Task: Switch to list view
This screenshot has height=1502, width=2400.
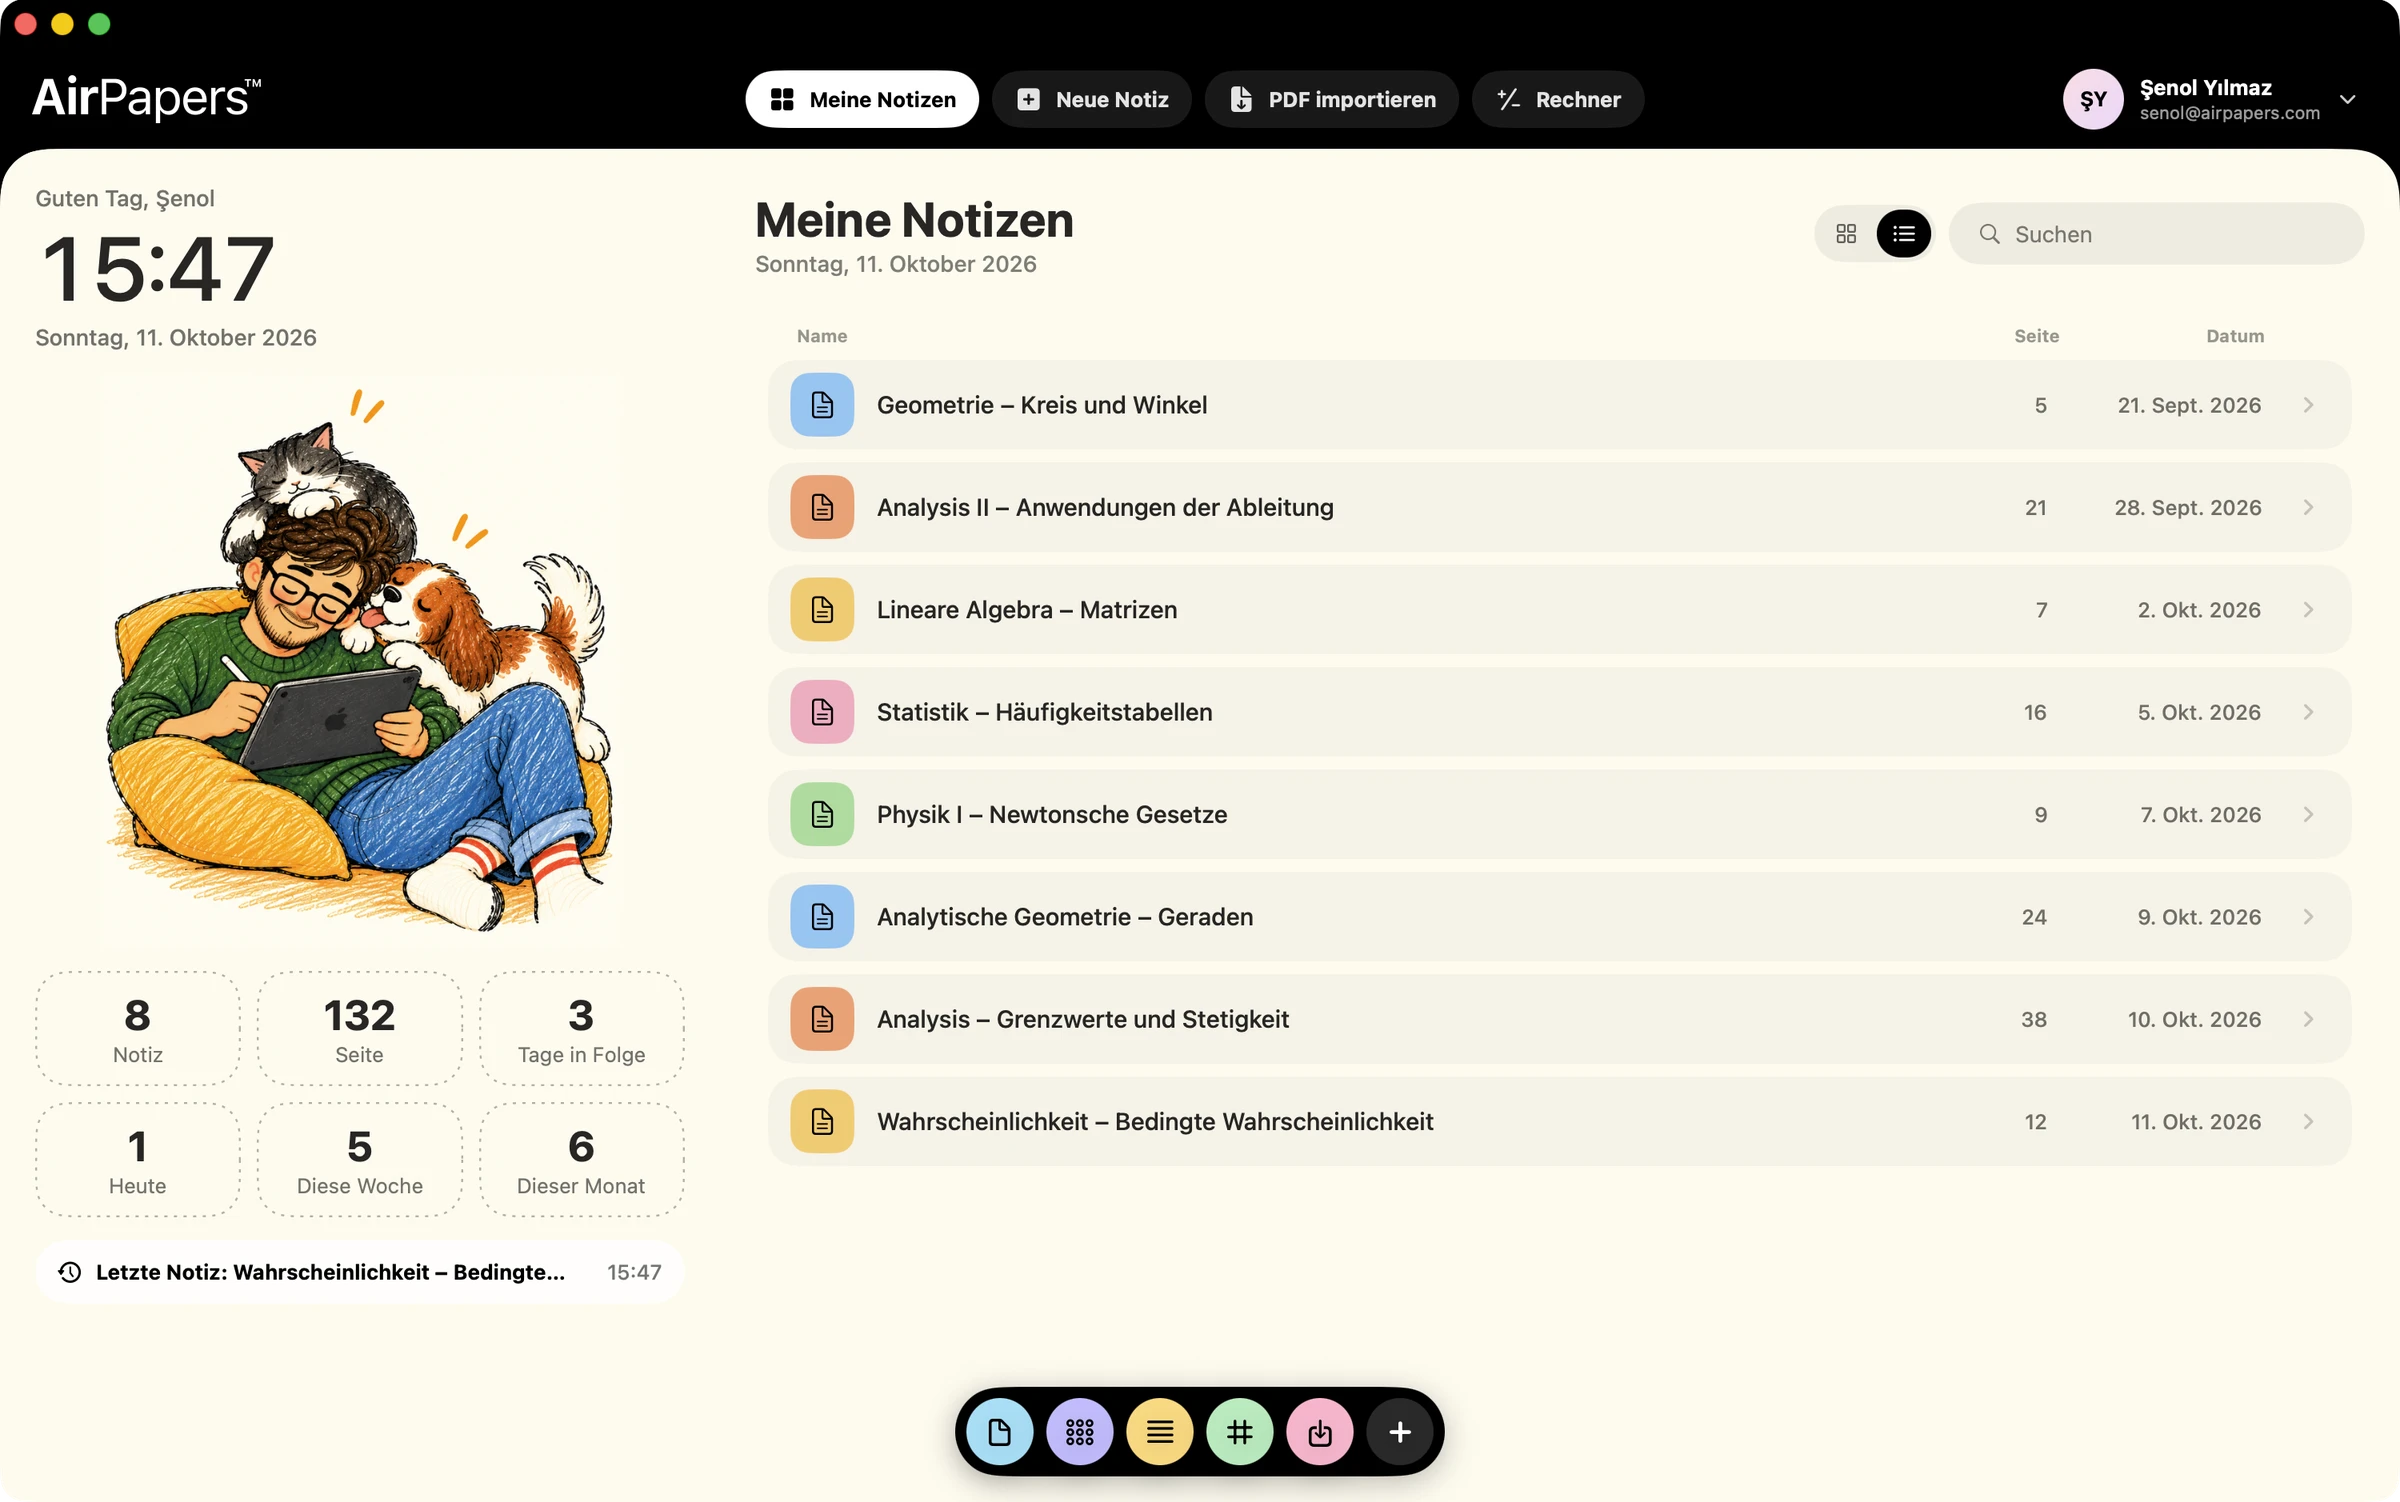Action: click(x=1903, y=234)
